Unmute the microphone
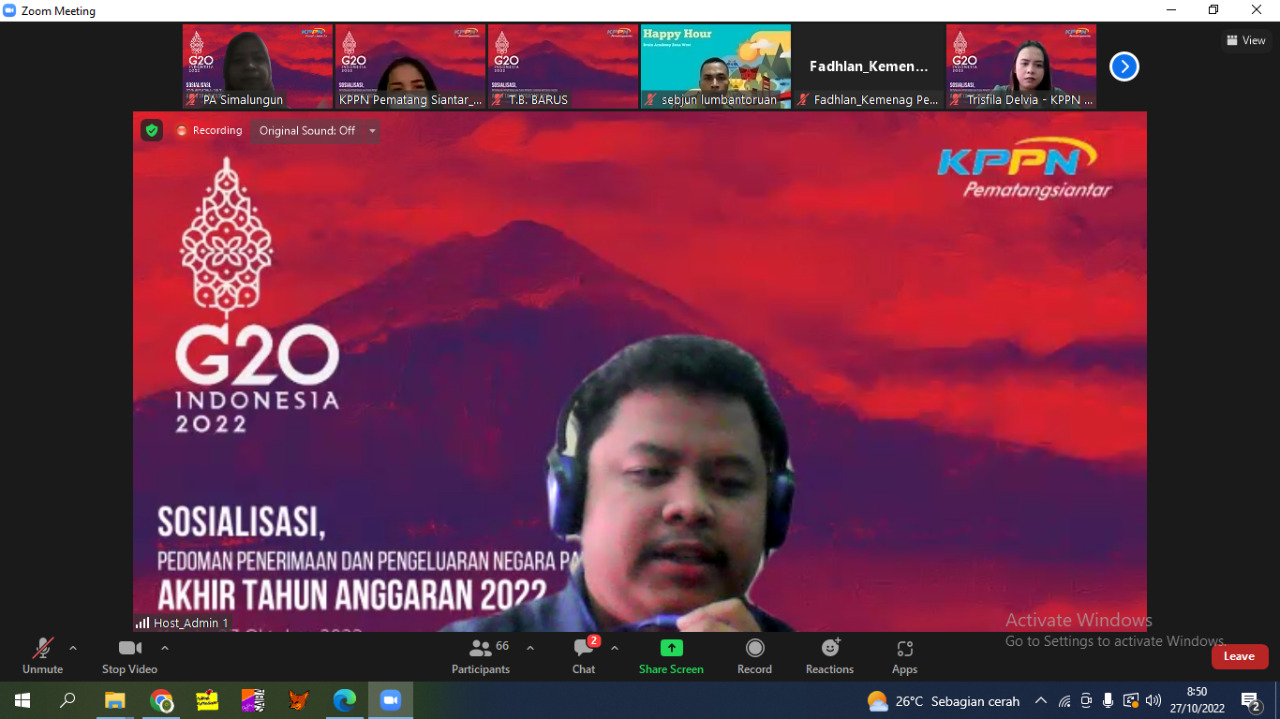Image resolution: width=1280 pixels, height=719 pixels. click(x=42, y=656)
